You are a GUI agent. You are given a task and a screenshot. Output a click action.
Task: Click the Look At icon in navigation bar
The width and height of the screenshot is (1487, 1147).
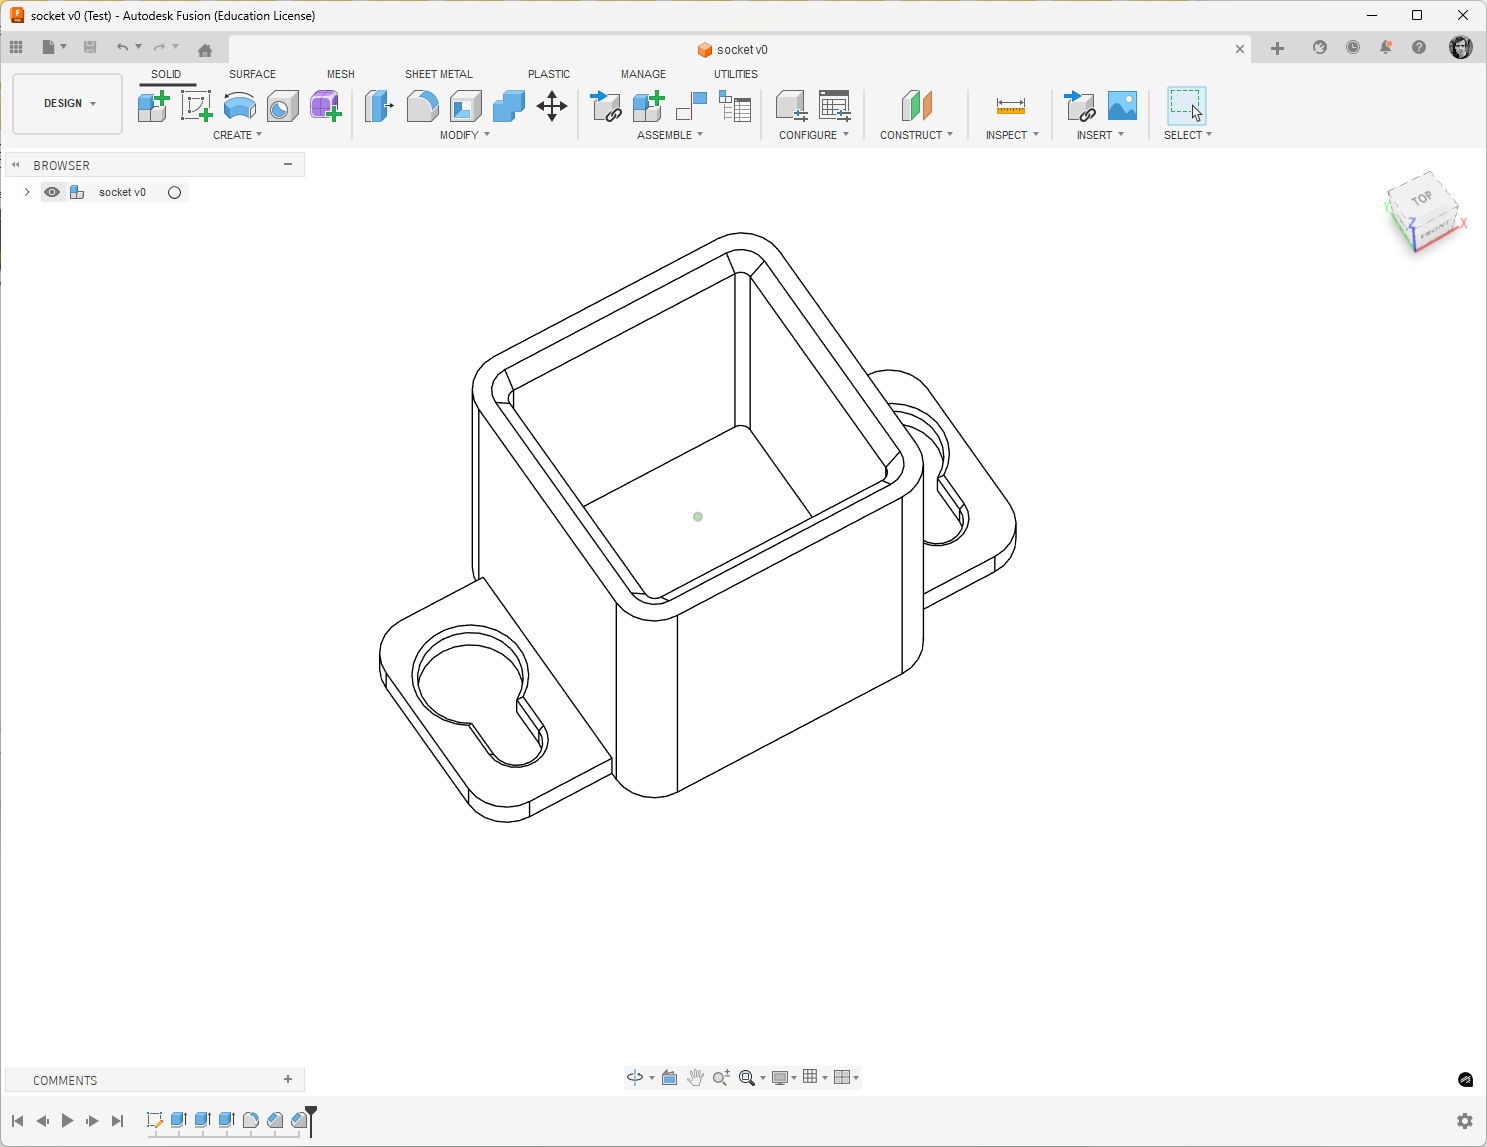(x=669, y=1077)
